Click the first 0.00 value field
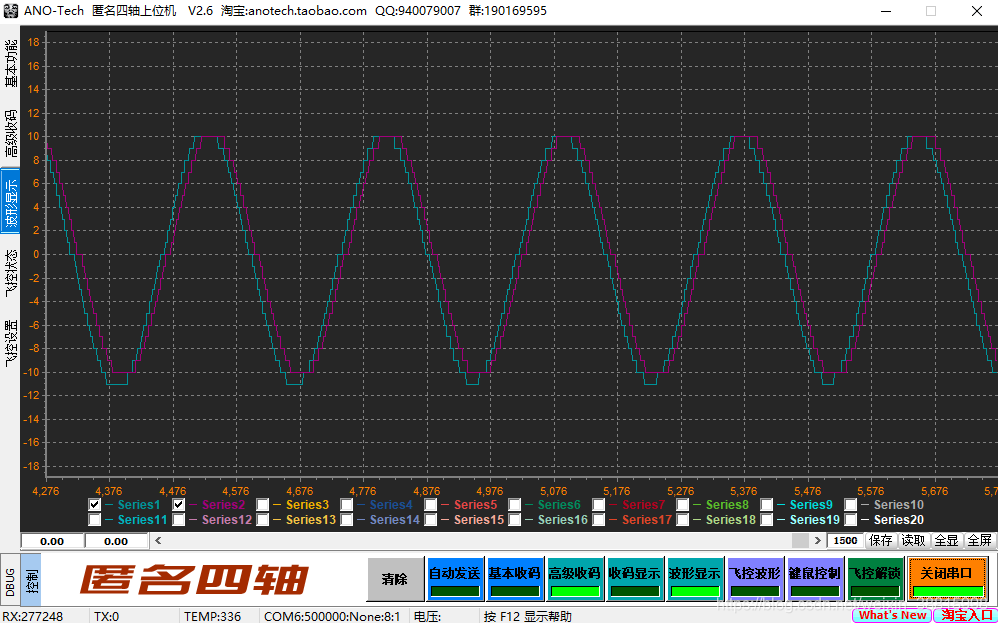This screenshot has width=998, height=623. pyautogui.click(x=52, y=542)
